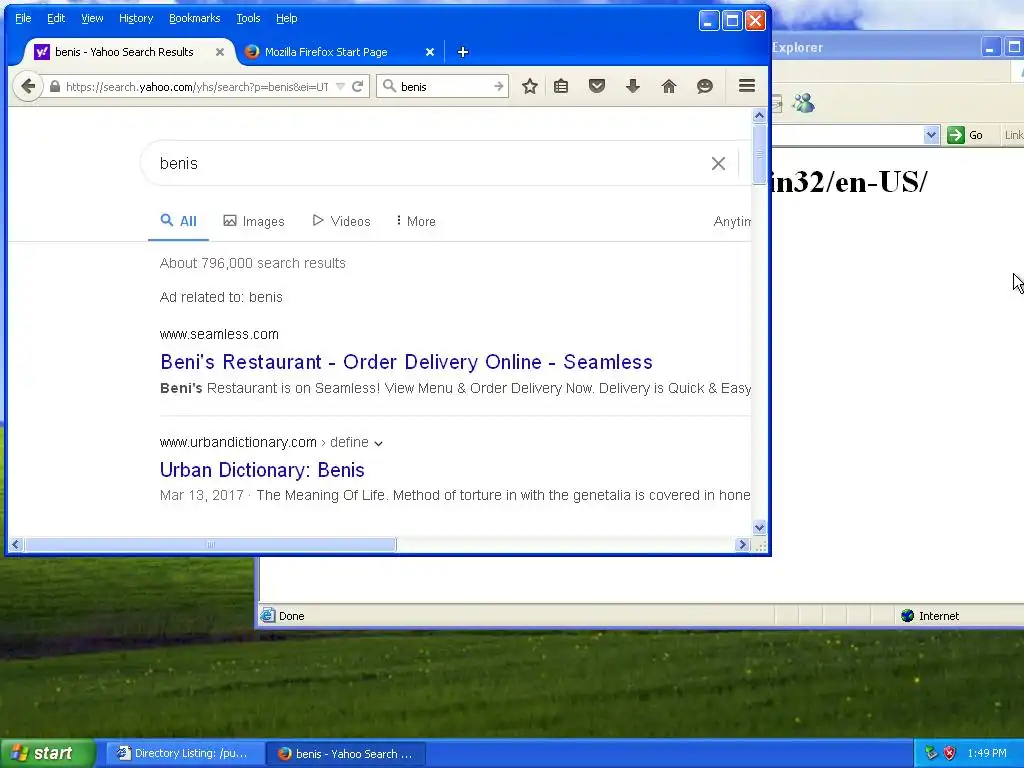Bookmark this page with the star icon
The width and height of the screenshot is (1024, 768).
tap(530, 86)
